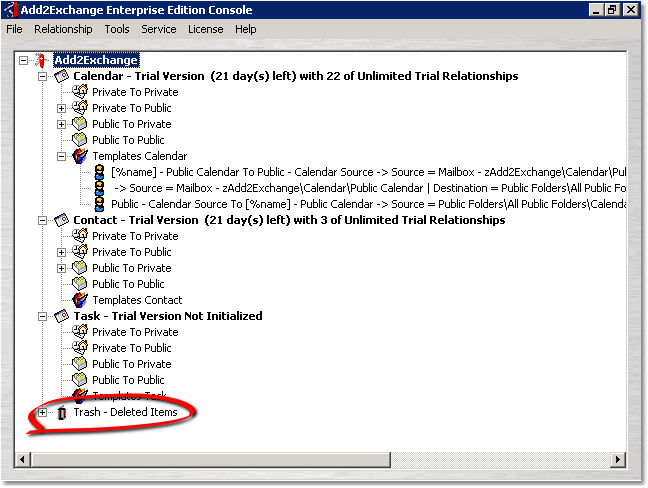
Task: Click the Calendar Private To Private icon
Action: [80, 92]
